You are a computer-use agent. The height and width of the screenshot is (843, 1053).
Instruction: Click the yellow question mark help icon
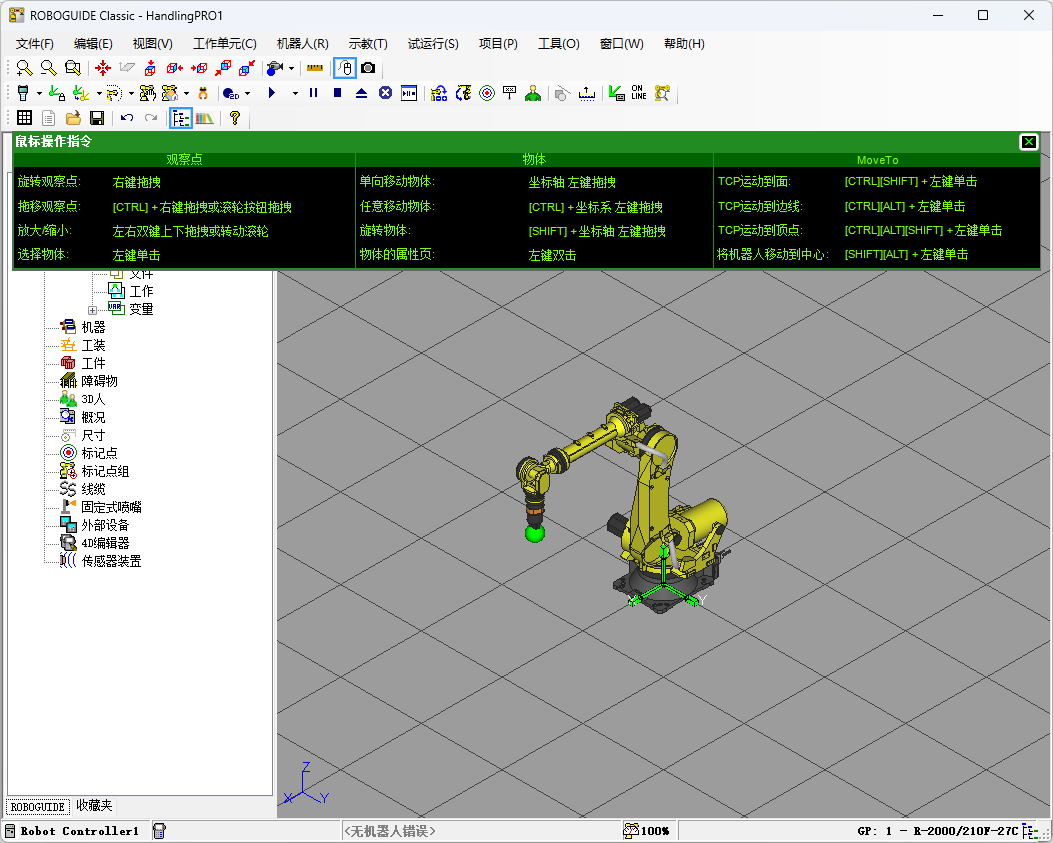point(235,118)
